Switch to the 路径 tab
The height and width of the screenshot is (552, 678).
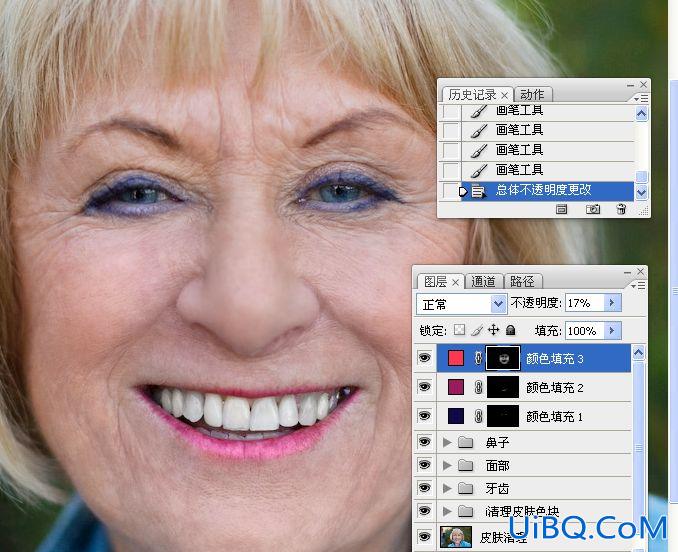pyautogui.click(x=522, y=282)
